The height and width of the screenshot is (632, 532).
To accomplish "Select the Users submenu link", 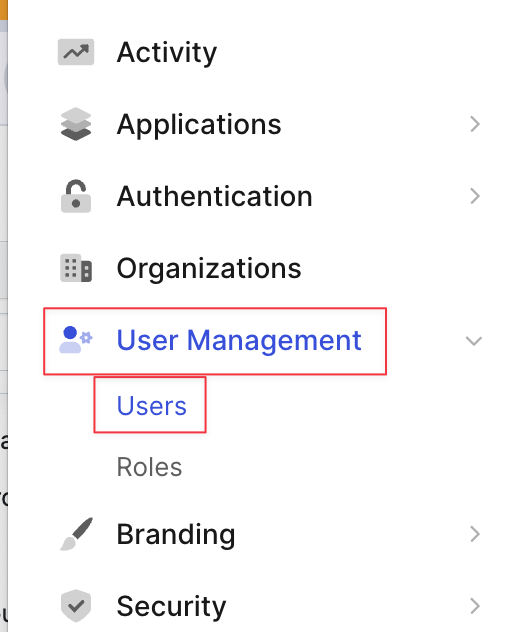I will point(152,405).
